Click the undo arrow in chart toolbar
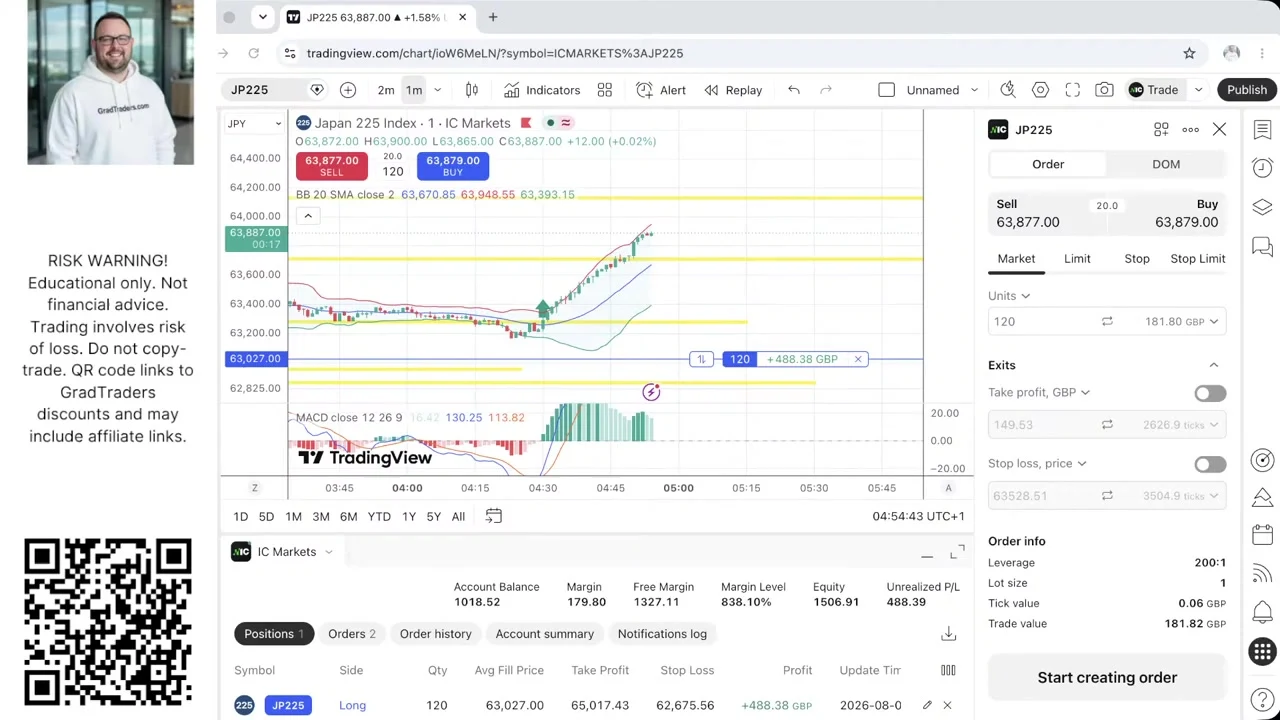This screenshot has height=720, width=1280. click(x=794, y=90)
